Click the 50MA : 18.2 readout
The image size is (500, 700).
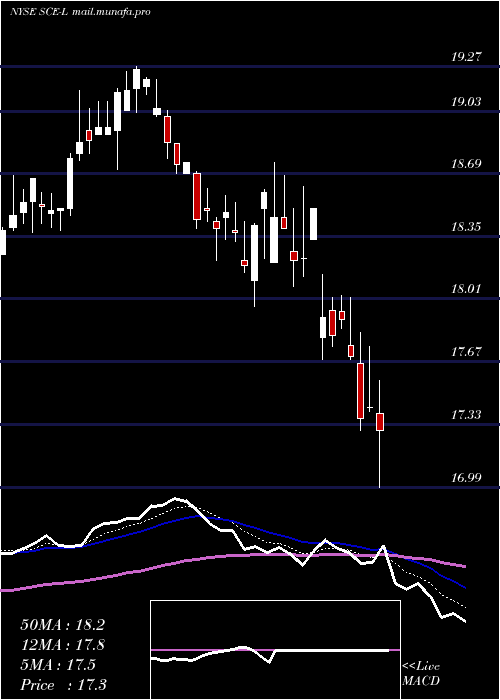62,625
